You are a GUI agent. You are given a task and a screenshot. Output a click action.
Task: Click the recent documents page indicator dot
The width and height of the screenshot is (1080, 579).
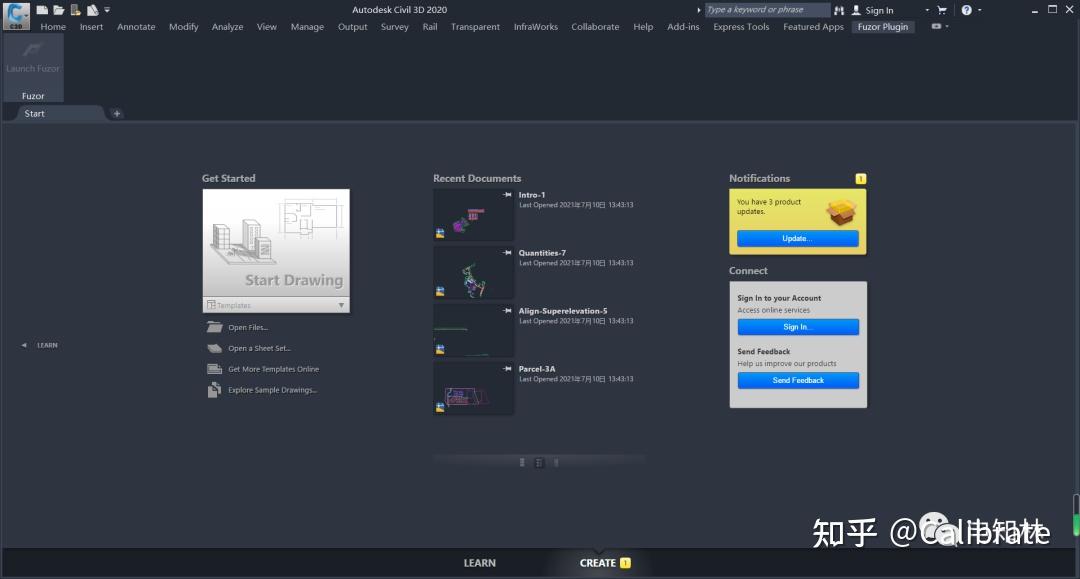[558, 462]
